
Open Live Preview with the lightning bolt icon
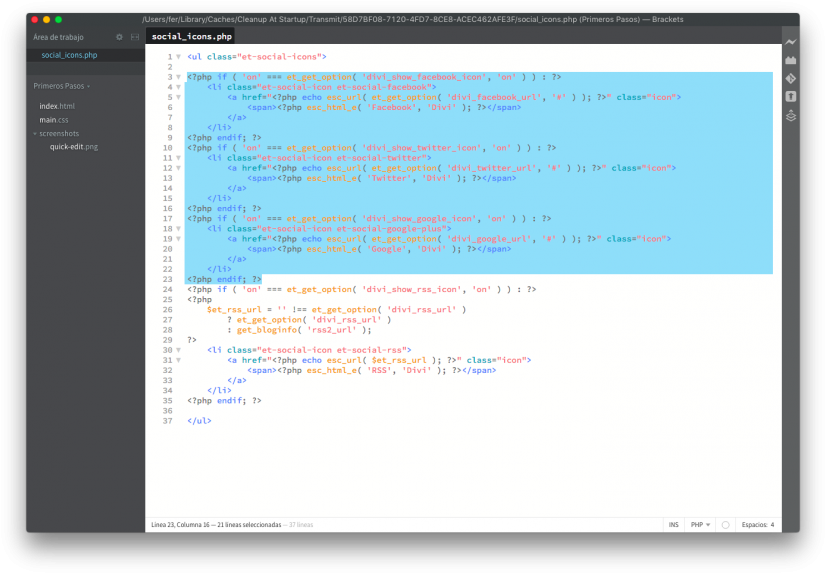790,42
